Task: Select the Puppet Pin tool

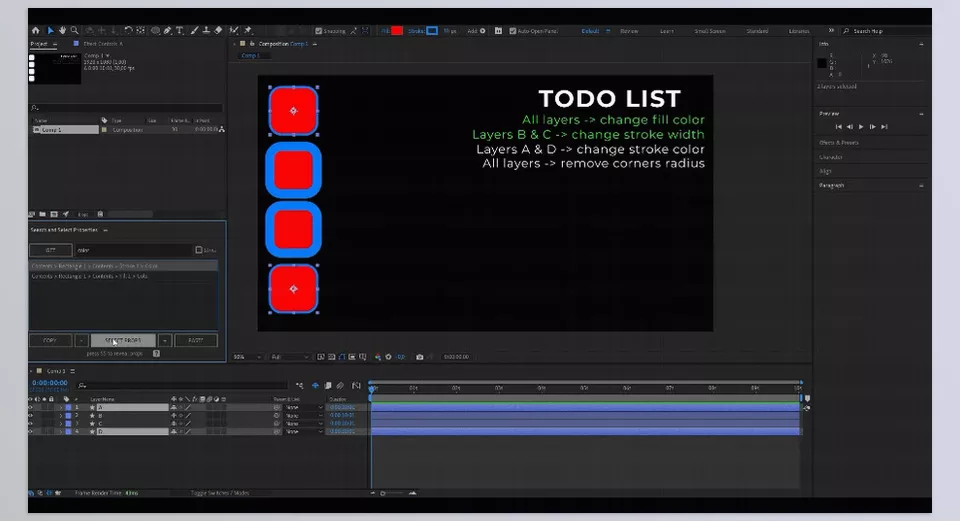Action: 248,31
